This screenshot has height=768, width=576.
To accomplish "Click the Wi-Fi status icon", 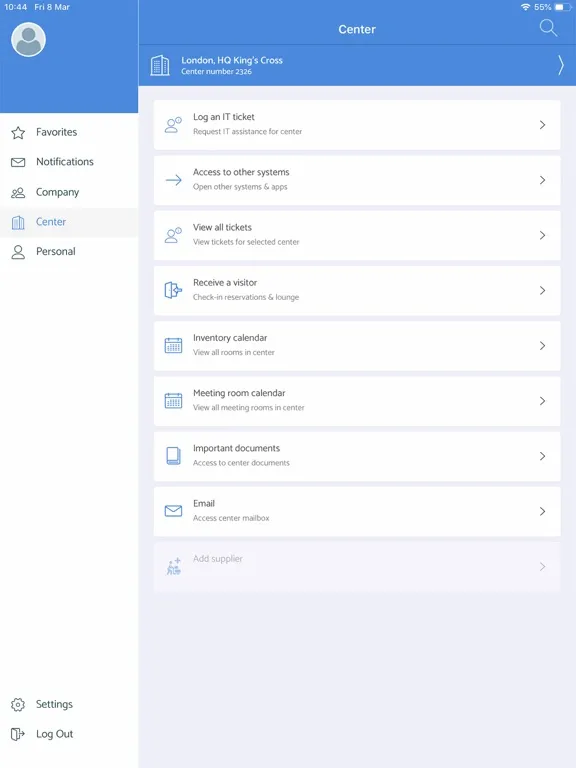I will 526,7.
